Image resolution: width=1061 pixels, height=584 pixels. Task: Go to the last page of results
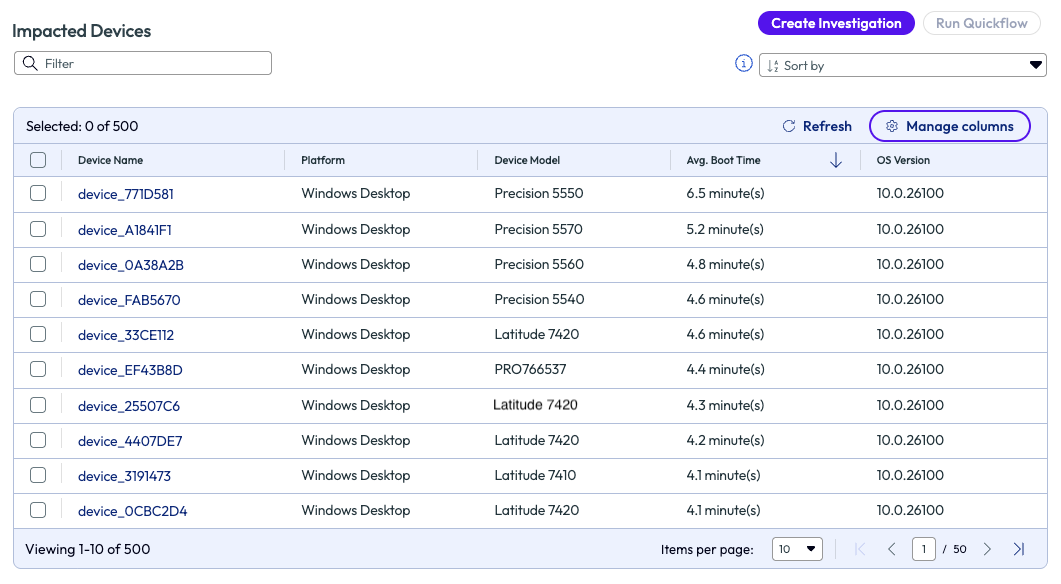(x=1018, y=549)
